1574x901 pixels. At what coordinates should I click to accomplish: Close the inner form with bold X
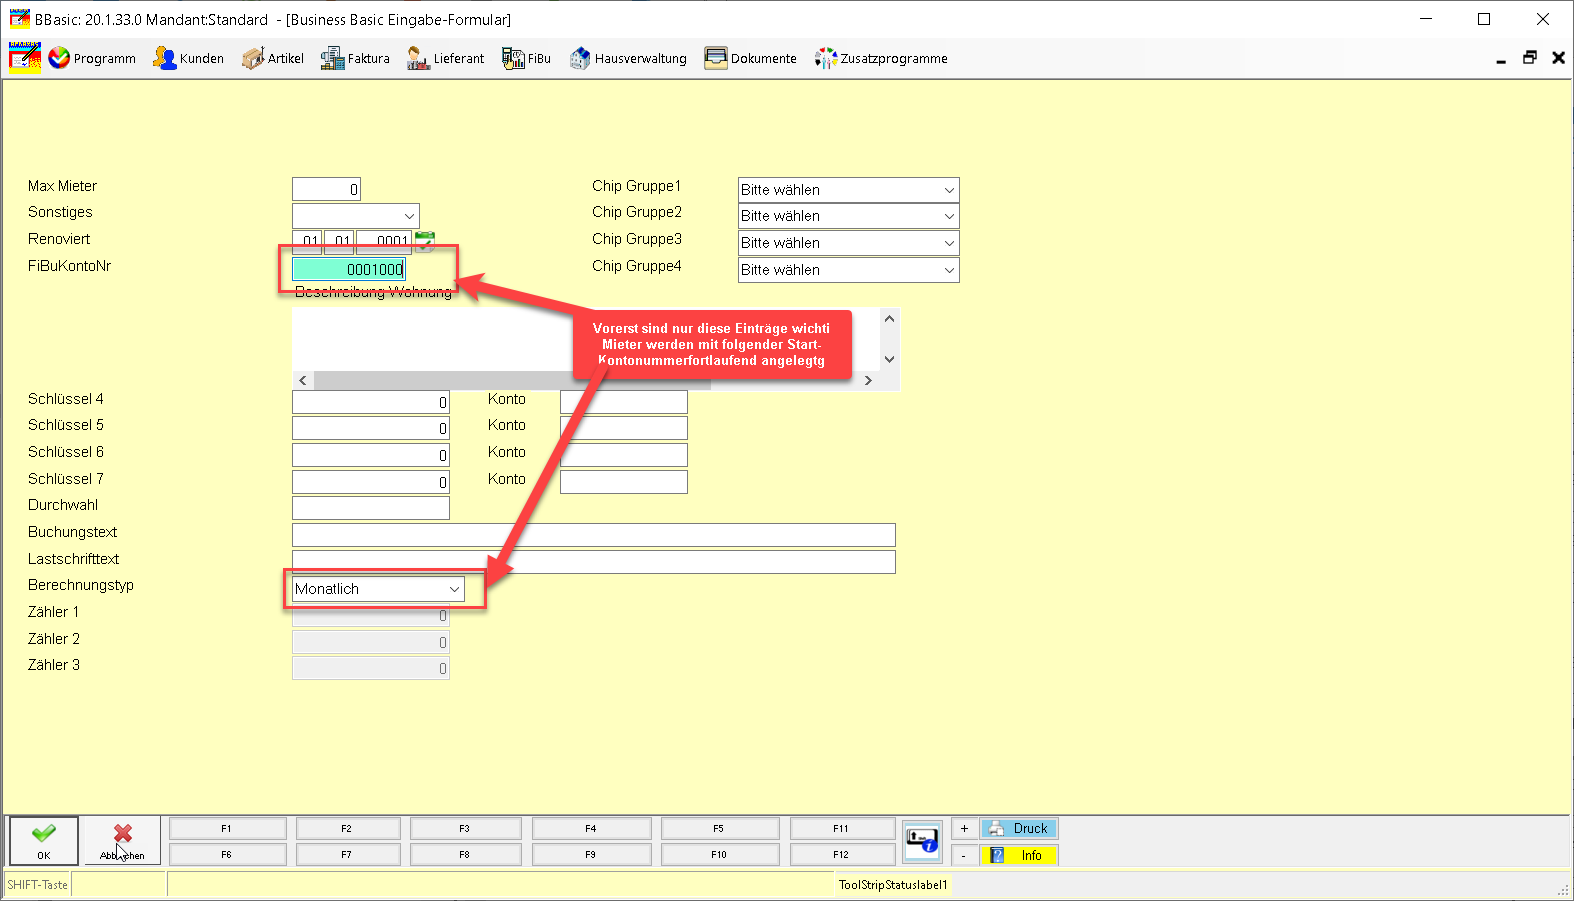point(1558,58)
